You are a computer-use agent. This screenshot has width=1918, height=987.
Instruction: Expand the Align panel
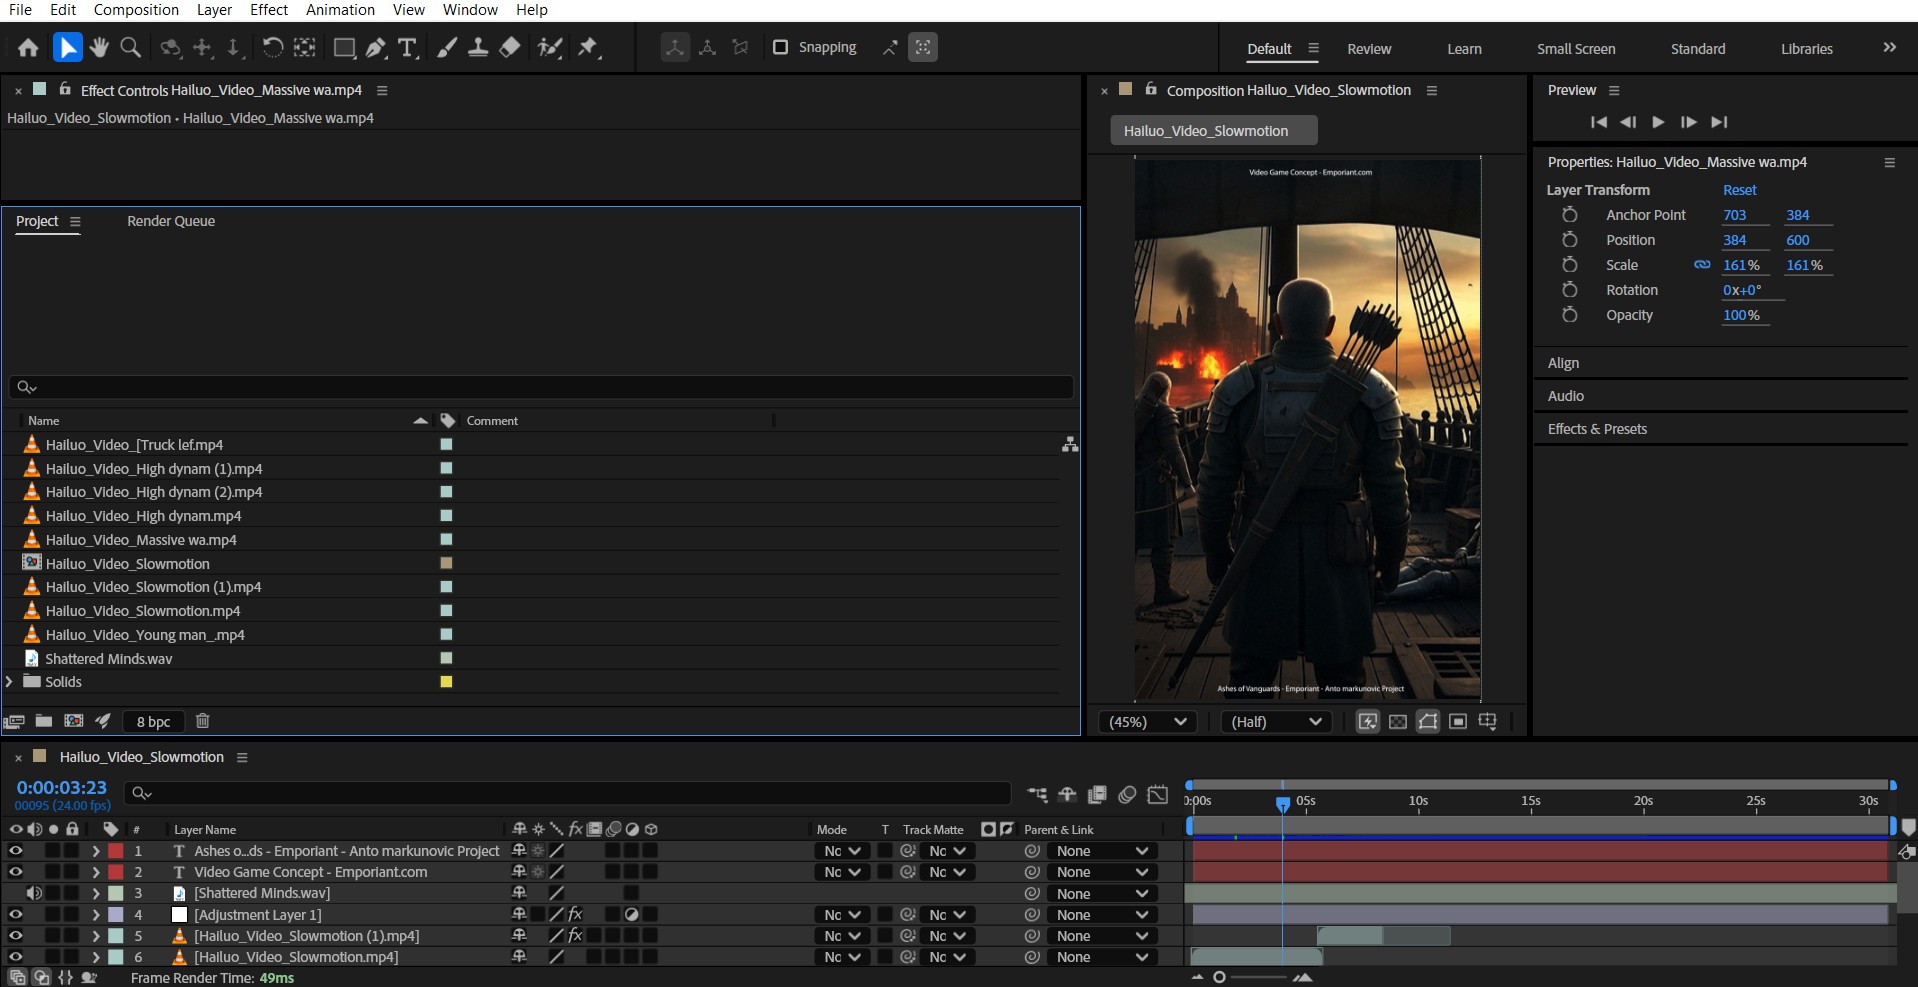pos(1563,363)
